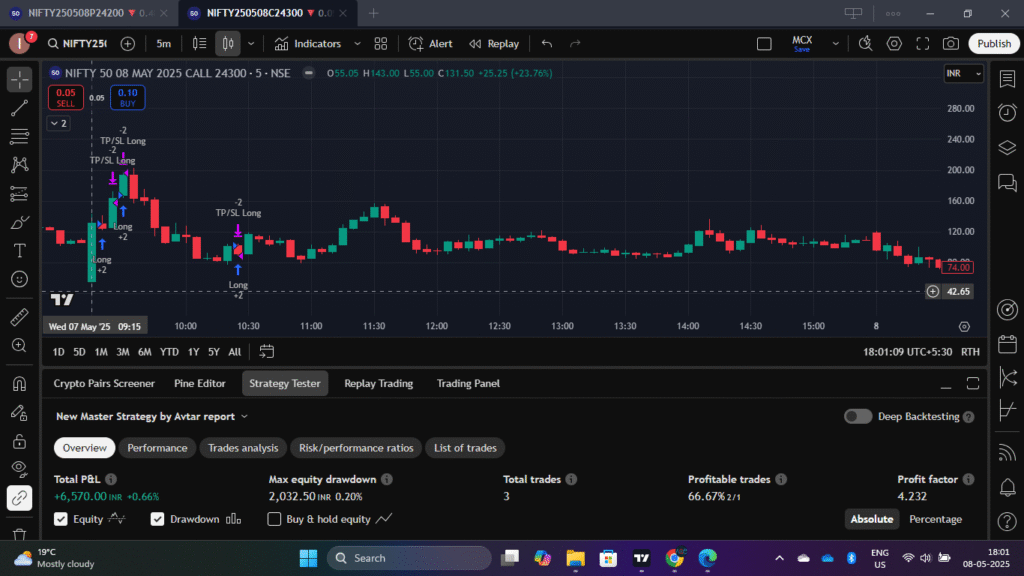Toggle the Deep Backtesting switch

857,417
